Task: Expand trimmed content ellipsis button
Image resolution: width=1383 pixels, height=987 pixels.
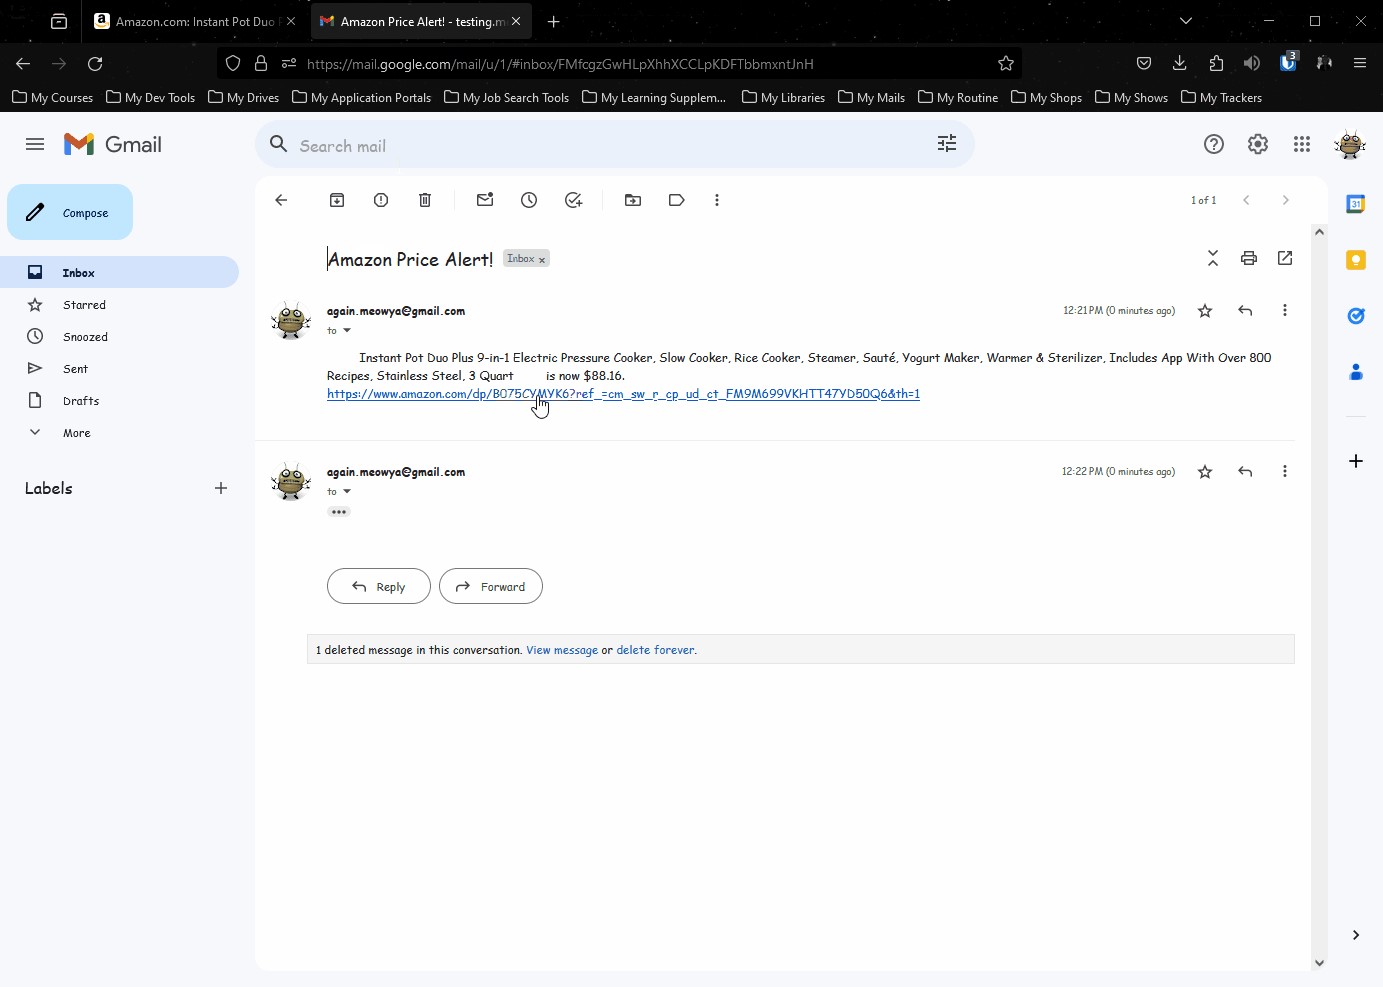Action: 339,512
